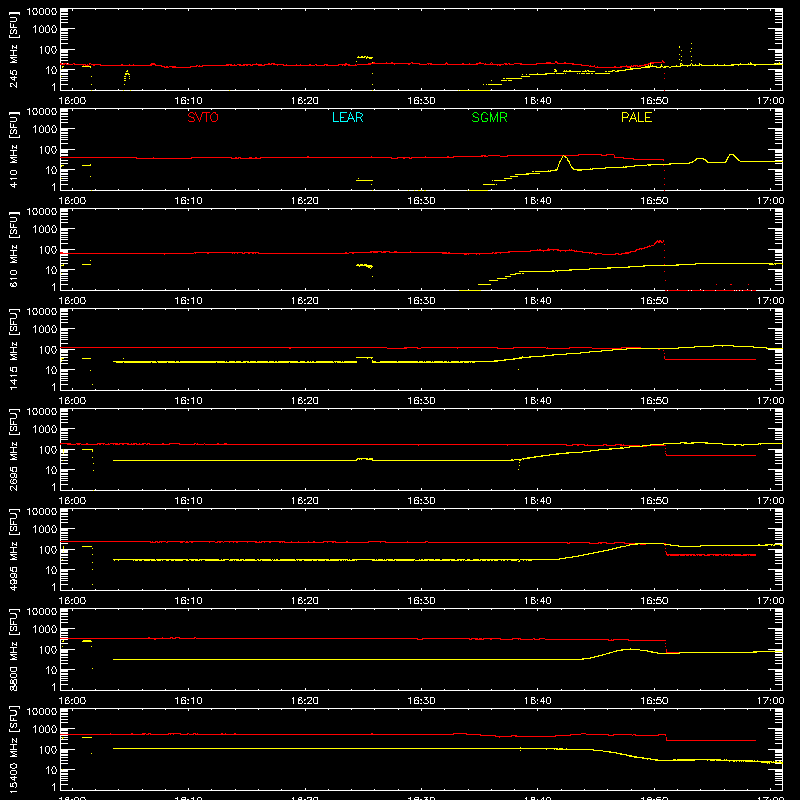Select the "410 MHz [SFU]" axis title
Image resolution: width=800 pixels, height=800 pixels.
tap(14, 149)
